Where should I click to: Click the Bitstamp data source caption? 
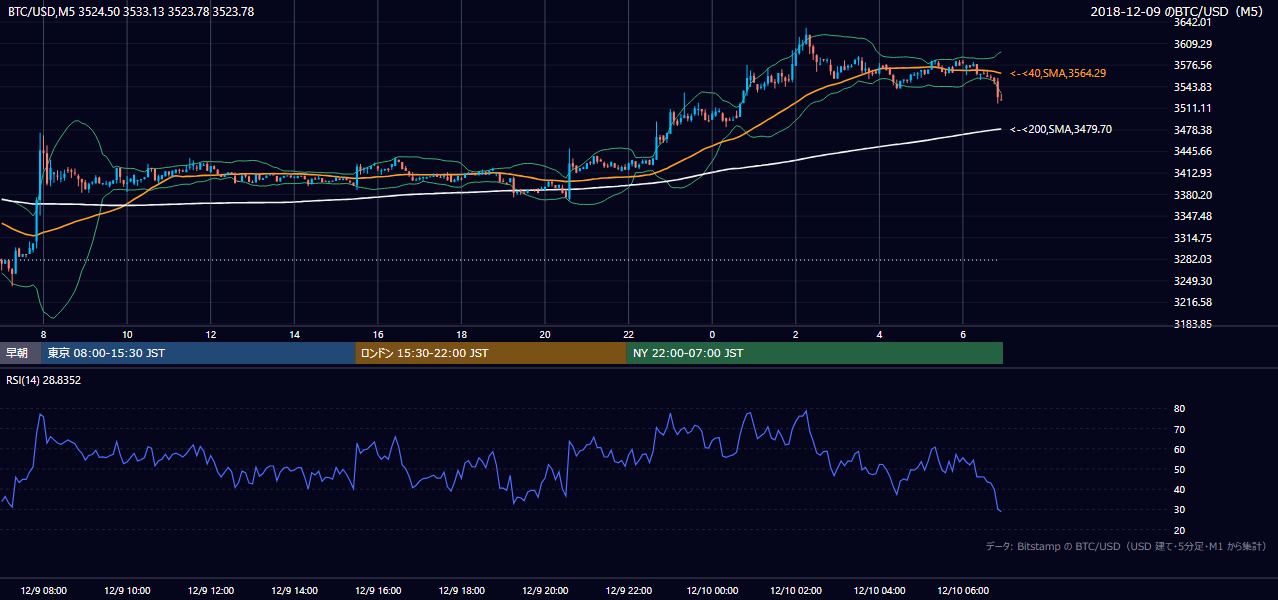click(1126, 546)
